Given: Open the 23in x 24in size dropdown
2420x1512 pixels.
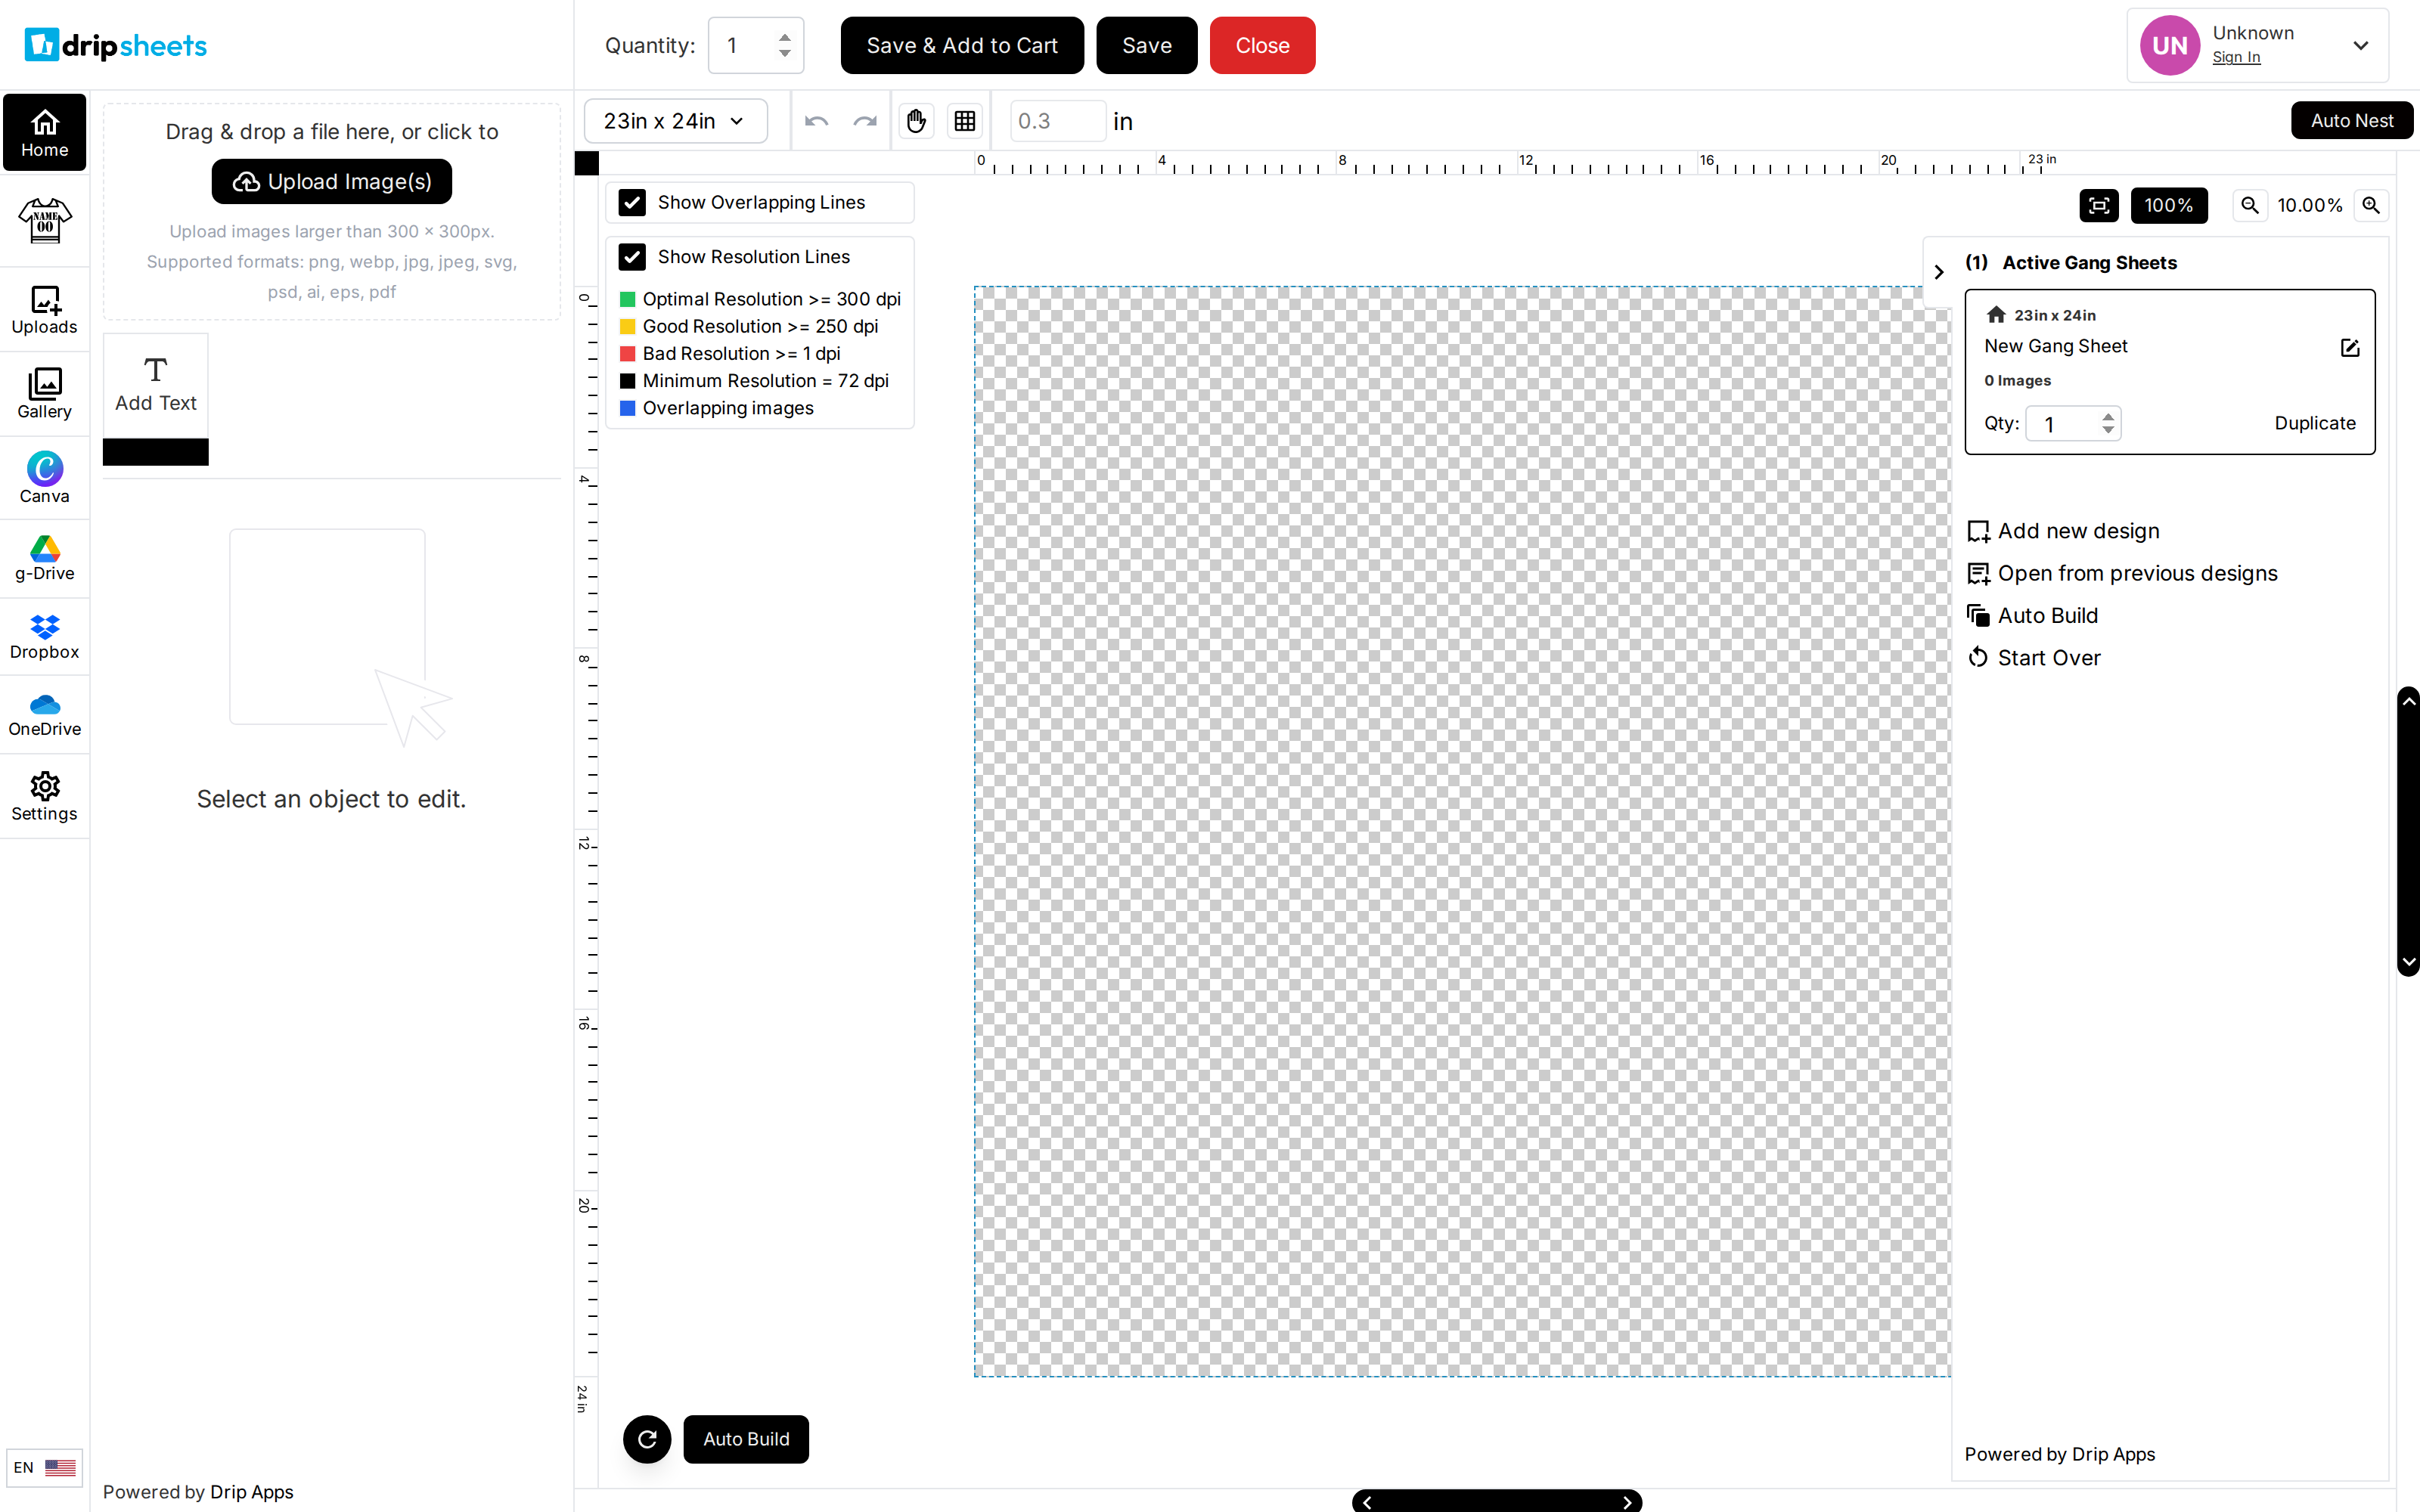Looking at the screenshot, I should (676, 121).
